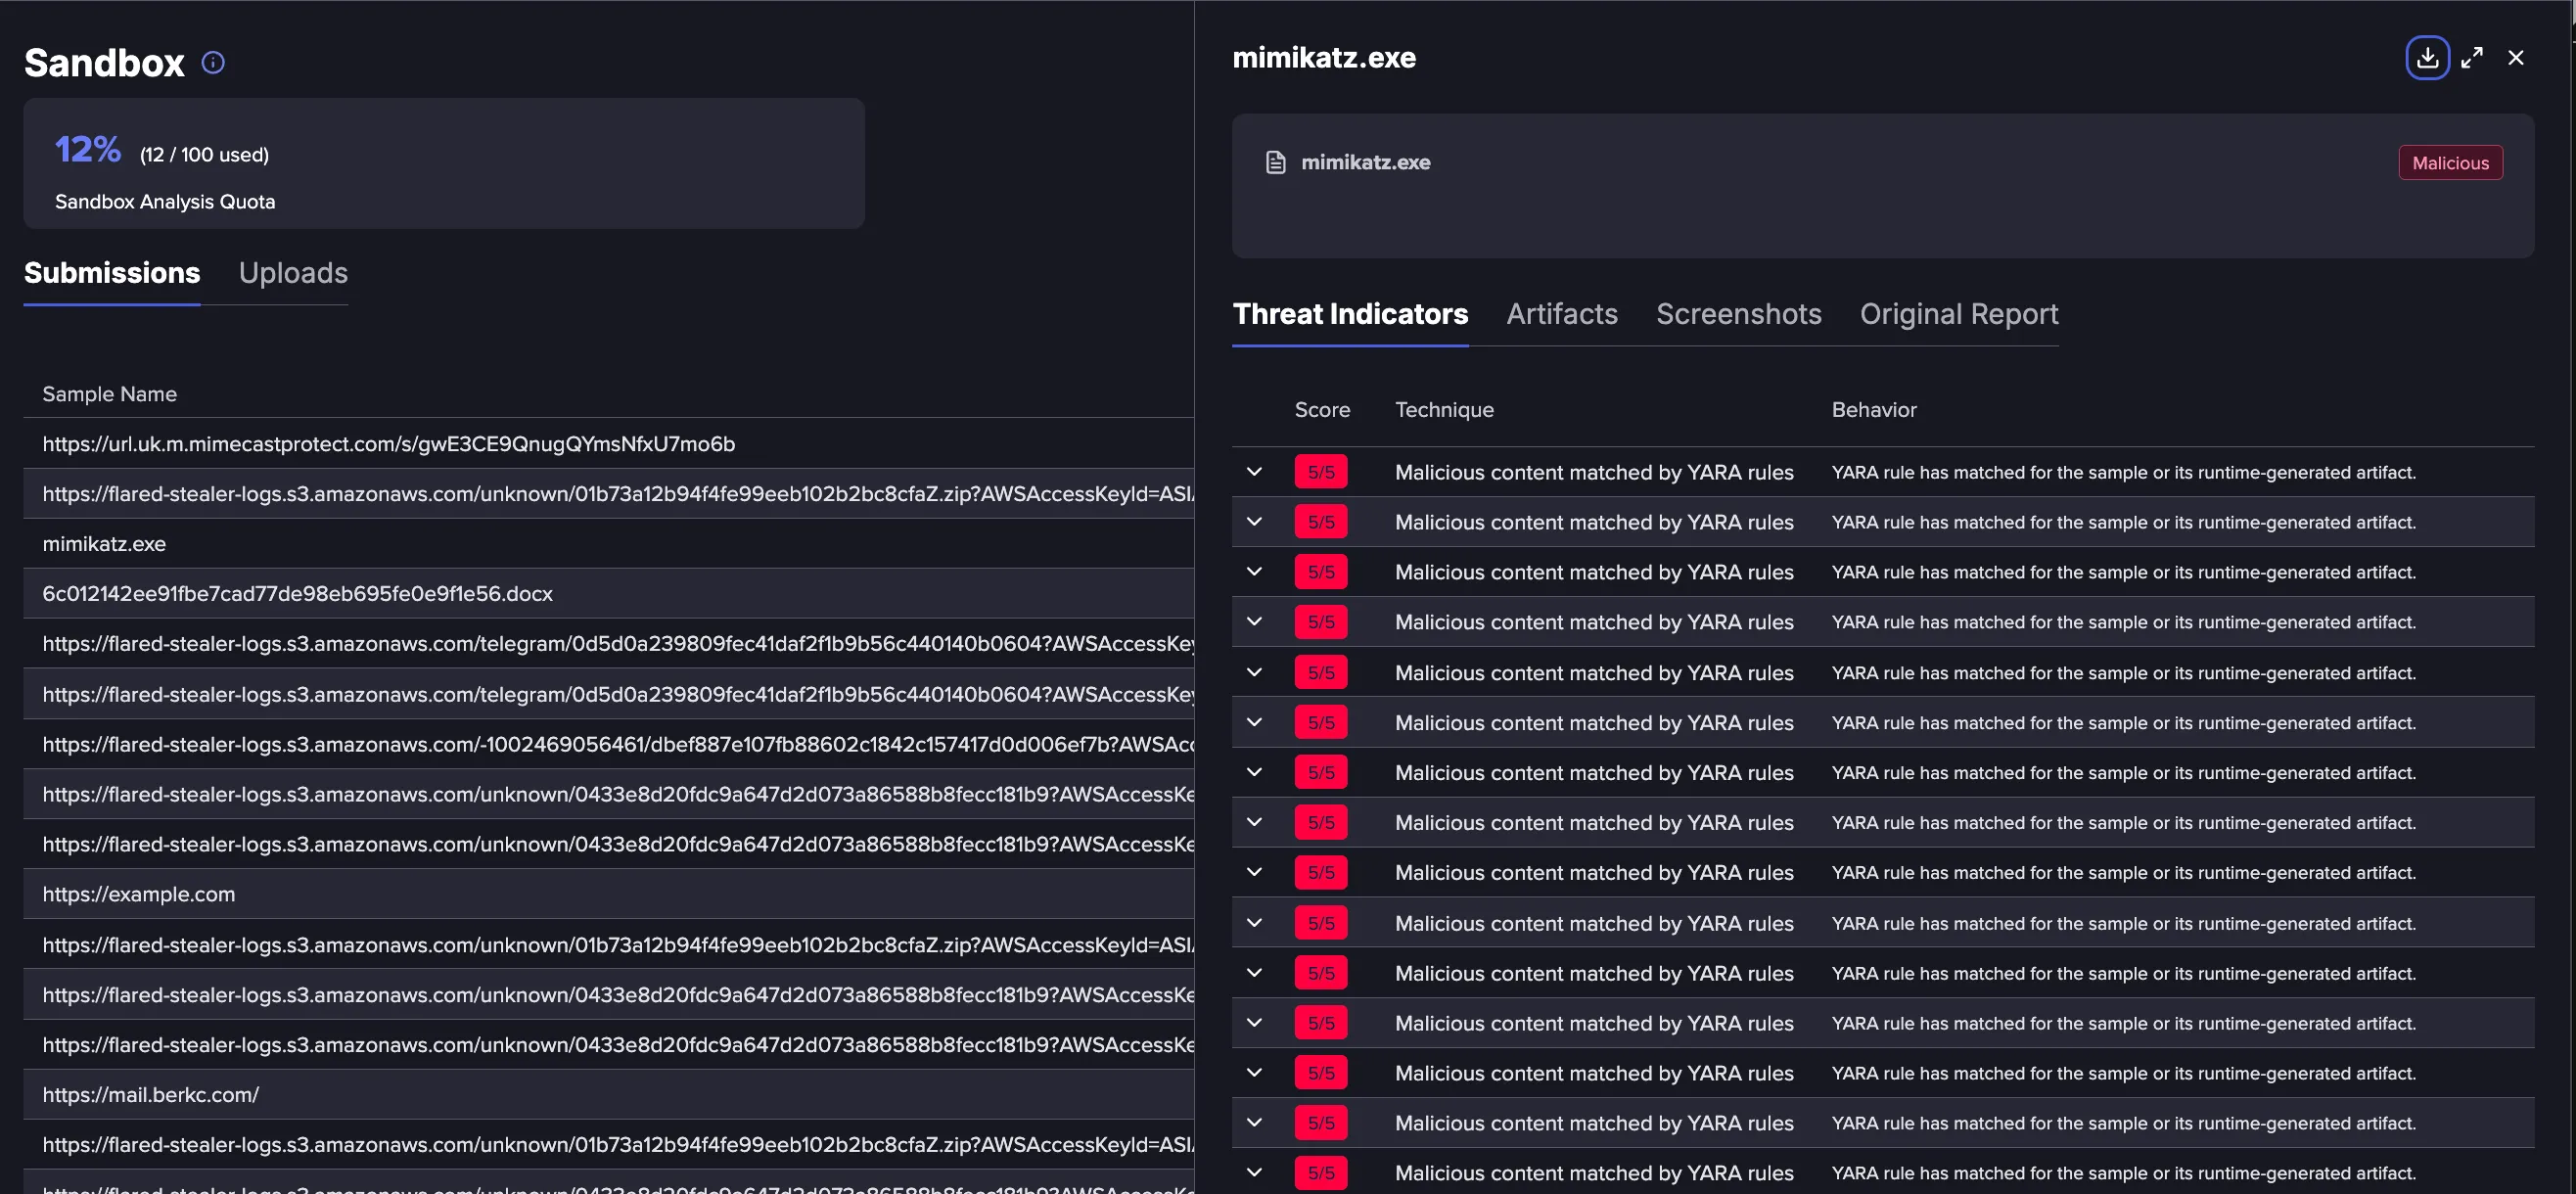Click the file icon beside mimikatz.exe
The width and height of the screenshot is (2576, 1194).
pos(1275,162)
